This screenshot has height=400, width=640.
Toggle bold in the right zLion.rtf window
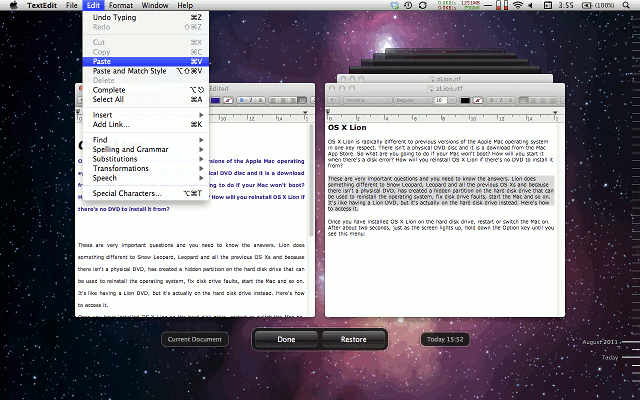pos(492,100)
